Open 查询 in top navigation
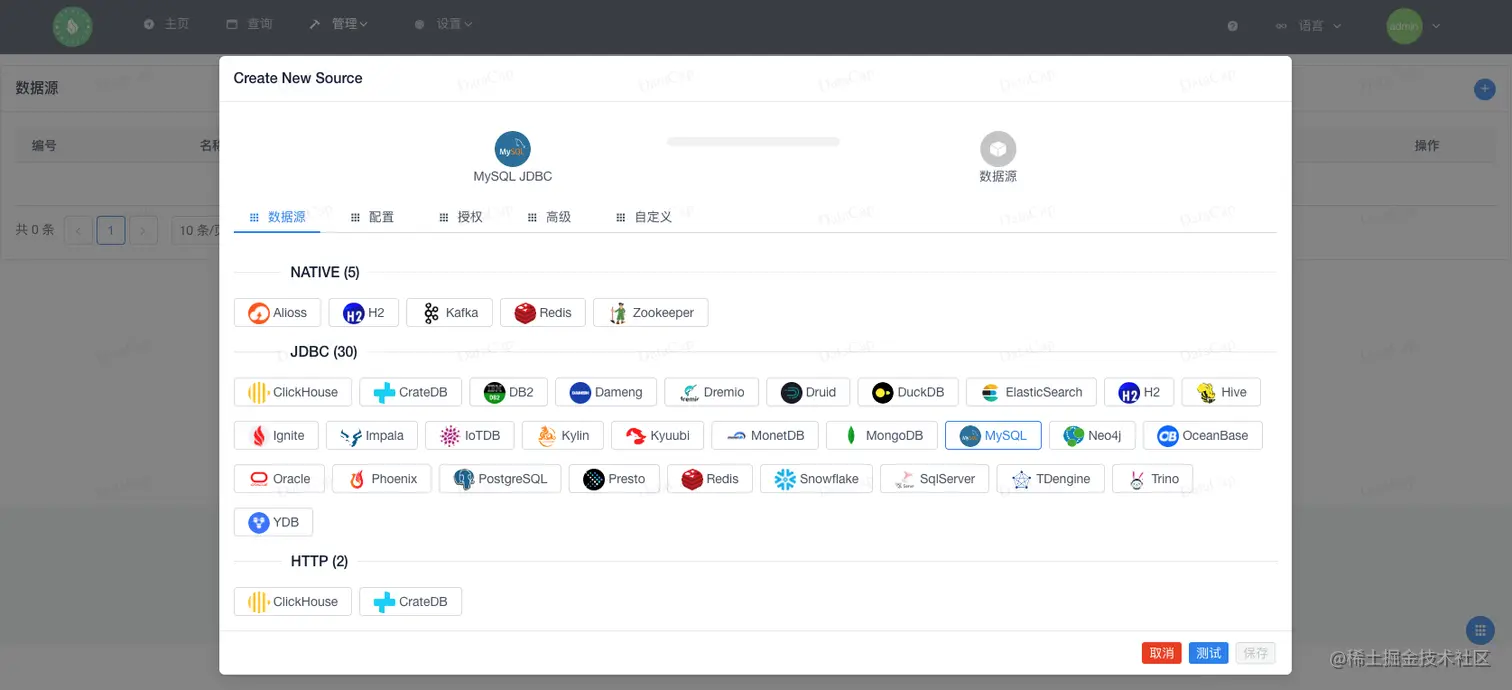Image resolution: width=1512 pixels, height=690 pixels. tap(249, 24)
